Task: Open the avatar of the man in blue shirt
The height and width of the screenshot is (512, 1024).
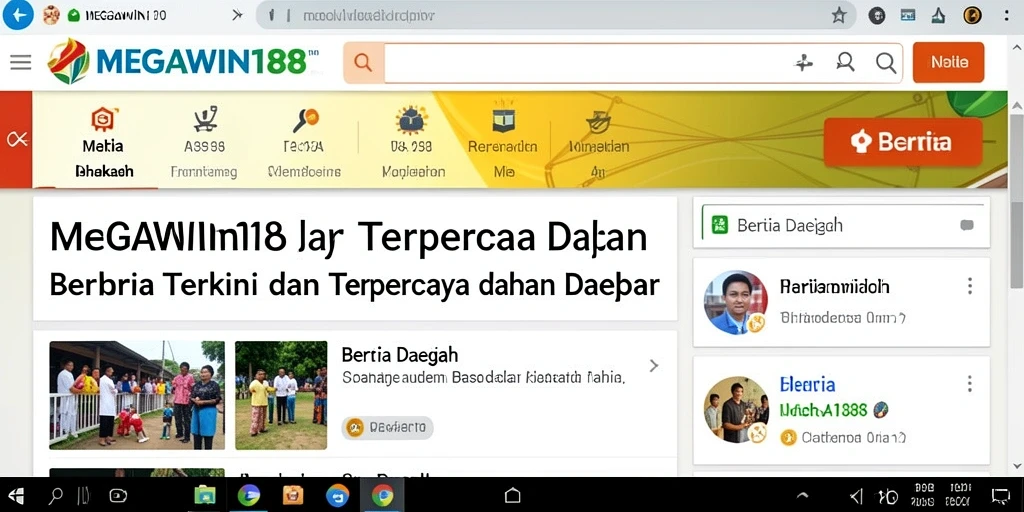Action: [x=735, y=302]
